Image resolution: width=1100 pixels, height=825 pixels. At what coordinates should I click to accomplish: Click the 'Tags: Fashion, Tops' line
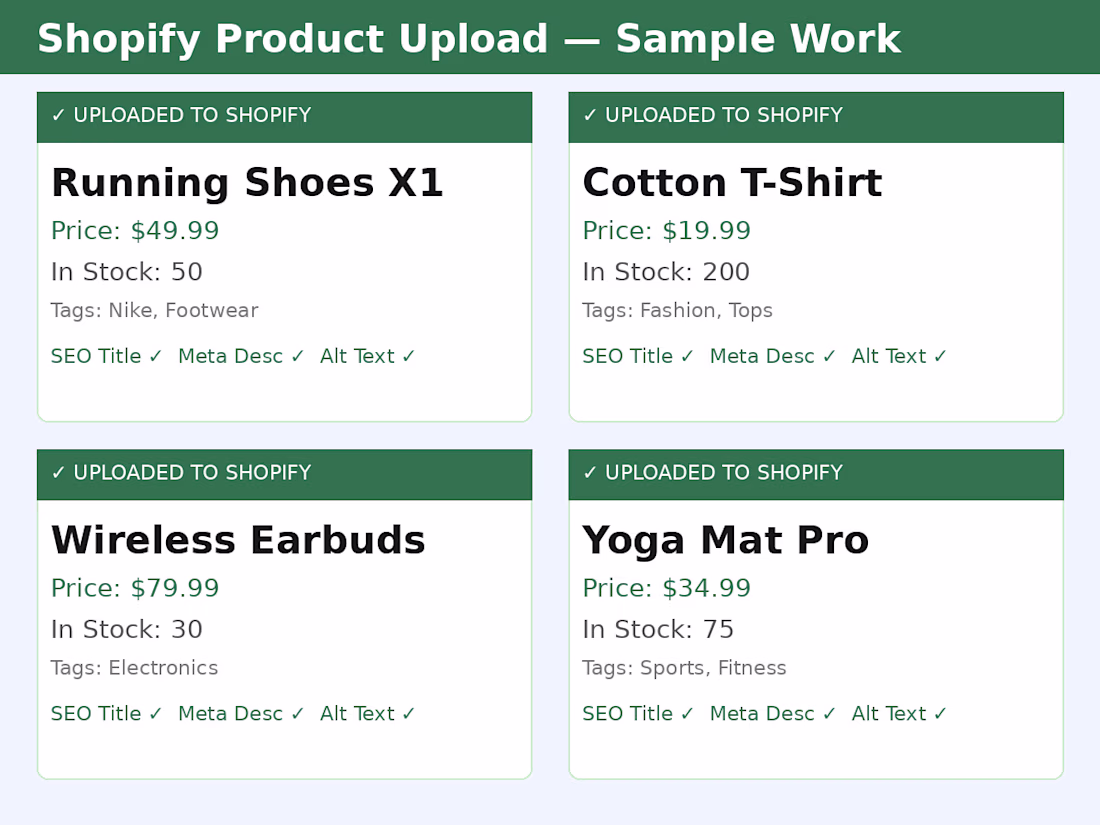tap(677, 311)
